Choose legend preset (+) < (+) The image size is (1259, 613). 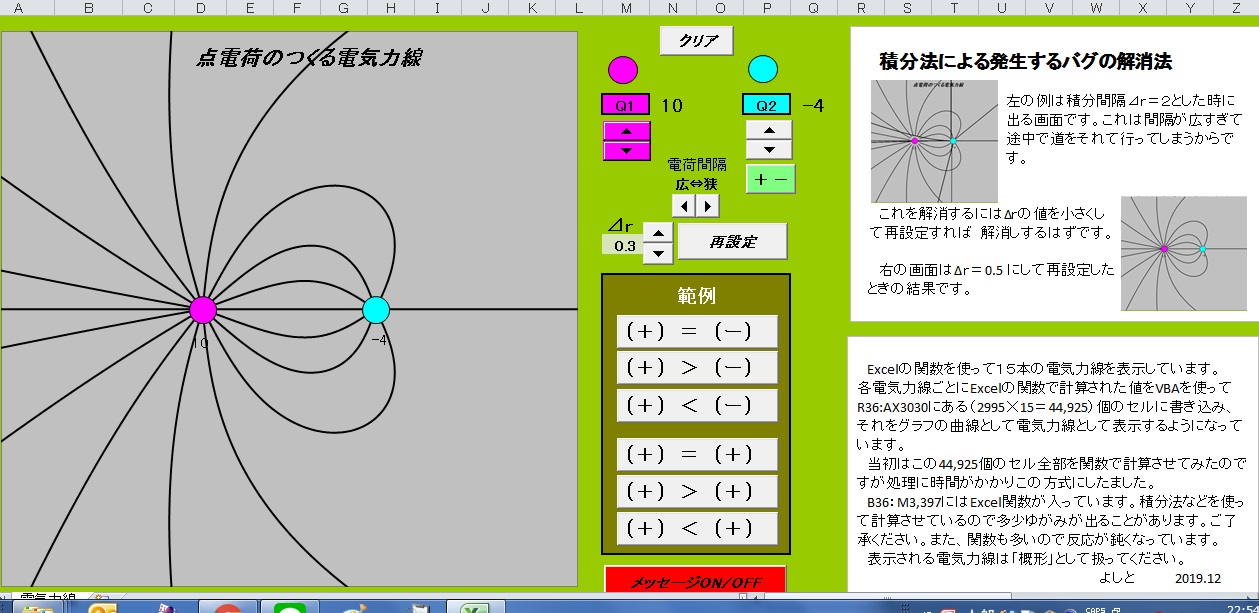[697, 528]
